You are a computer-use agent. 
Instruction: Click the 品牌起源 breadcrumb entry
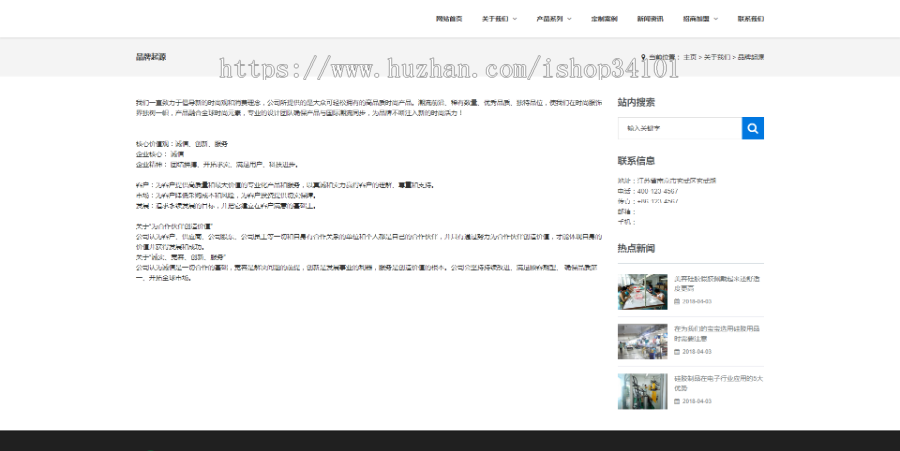click(751, 57)
